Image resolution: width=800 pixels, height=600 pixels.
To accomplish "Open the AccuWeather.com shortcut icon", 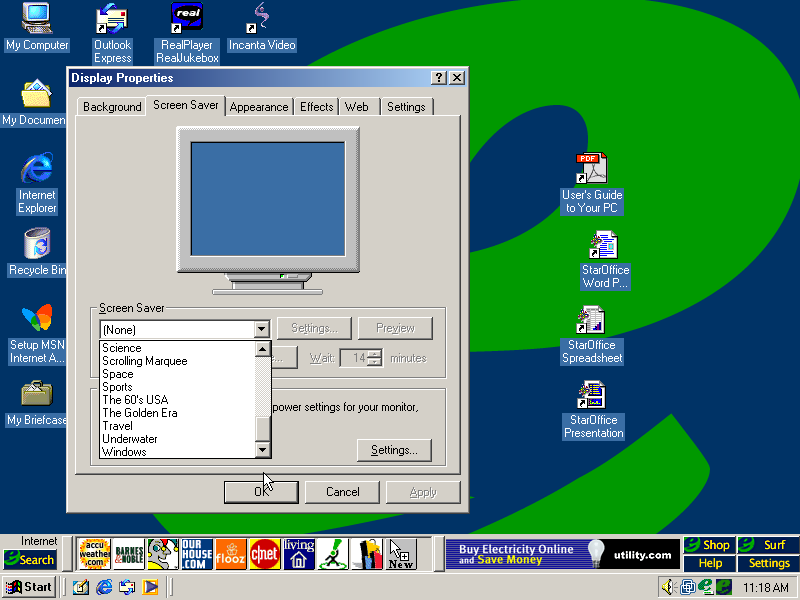I will tap(94, 554).
